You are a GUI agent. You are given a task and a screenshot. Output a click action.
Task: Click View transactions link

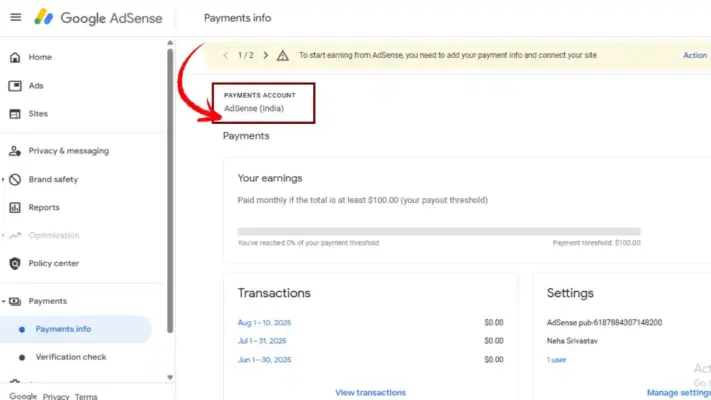coord(370,393)
